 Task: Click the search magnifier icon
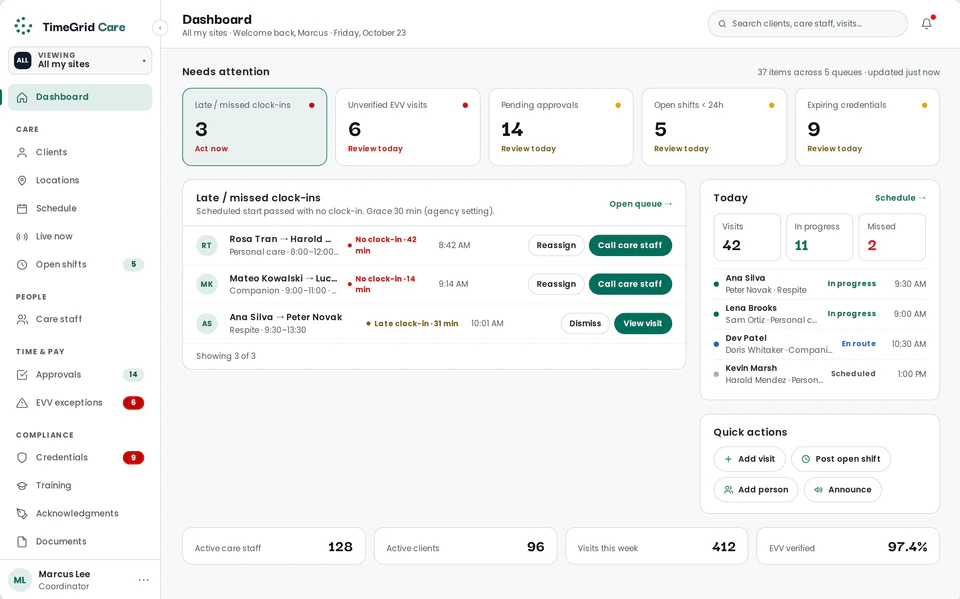point(722,24)
